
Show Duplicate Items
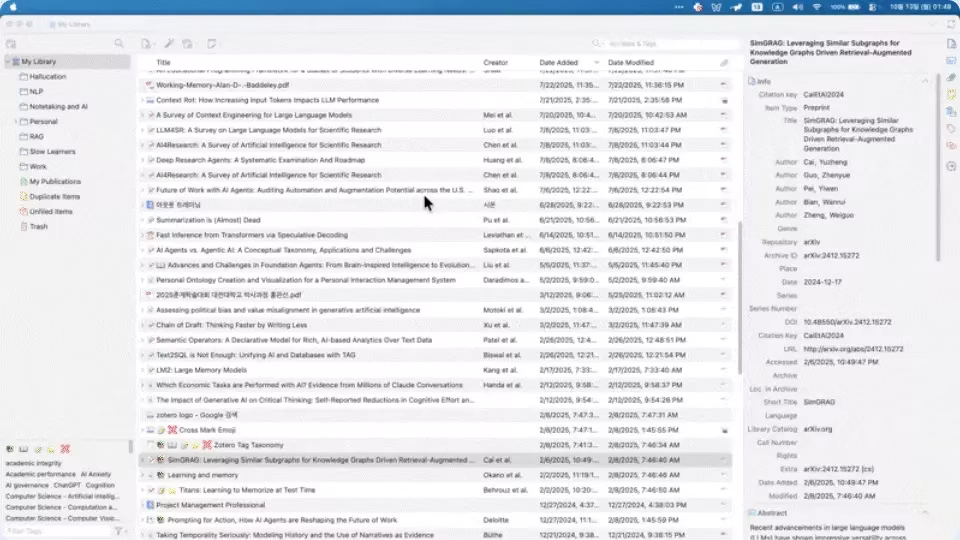(69, 197)
